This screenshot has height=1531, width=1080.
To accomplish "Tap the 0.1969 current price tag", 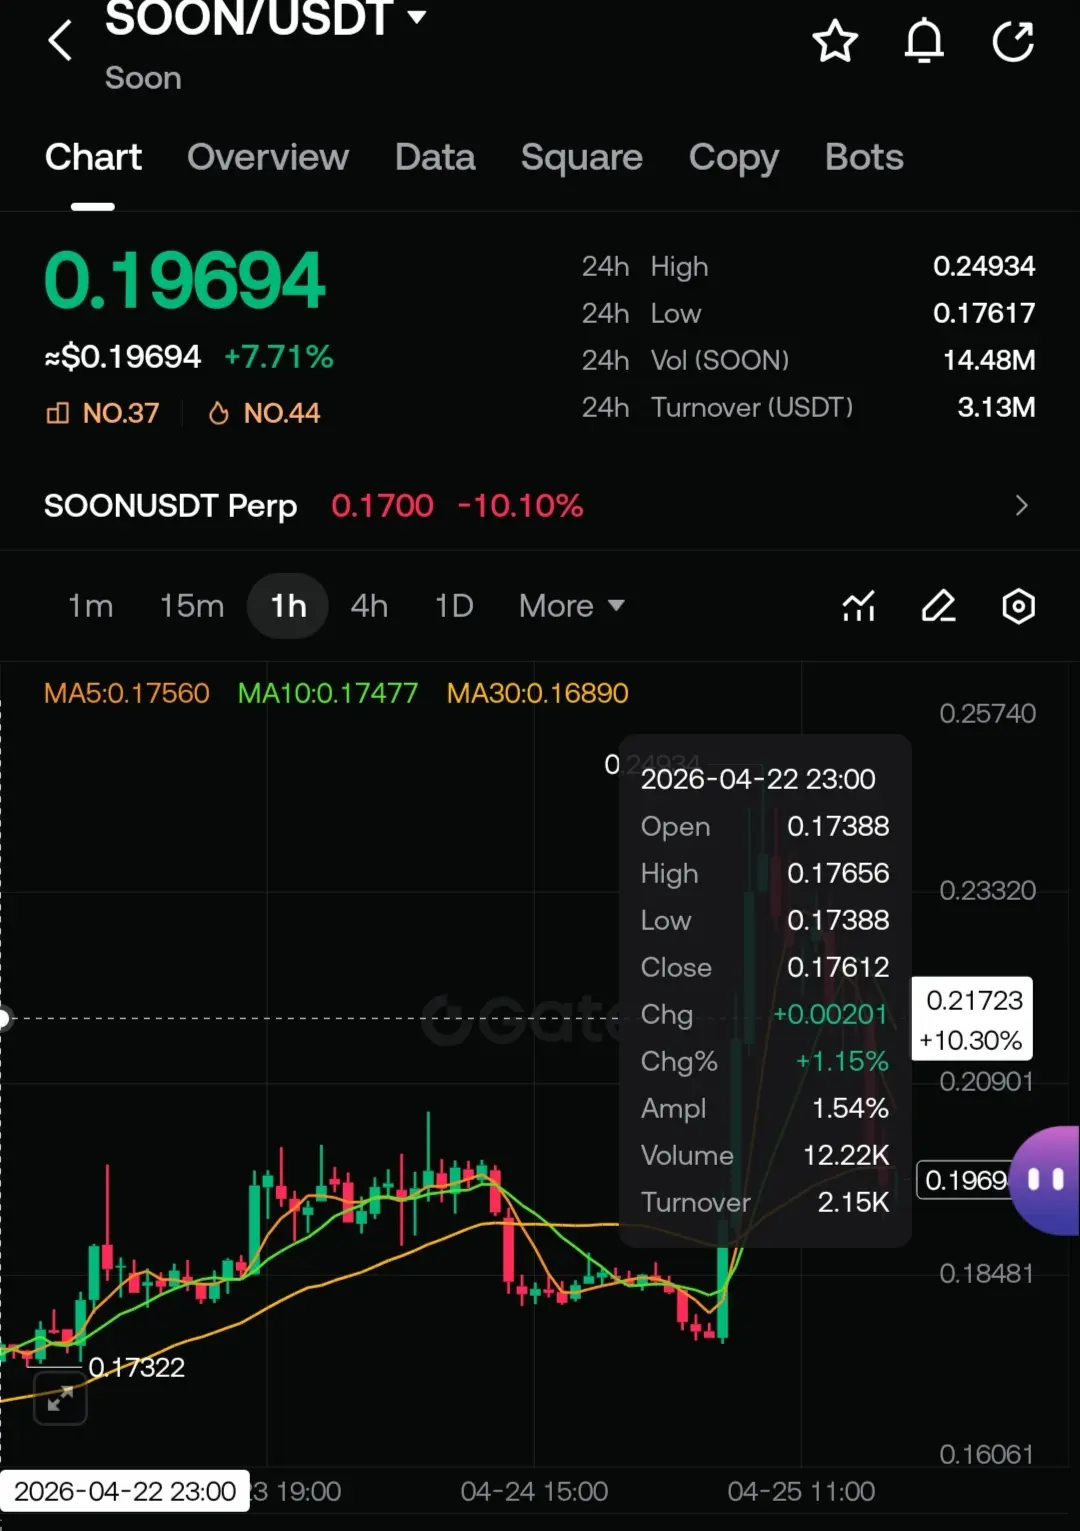I will 963,1181.
